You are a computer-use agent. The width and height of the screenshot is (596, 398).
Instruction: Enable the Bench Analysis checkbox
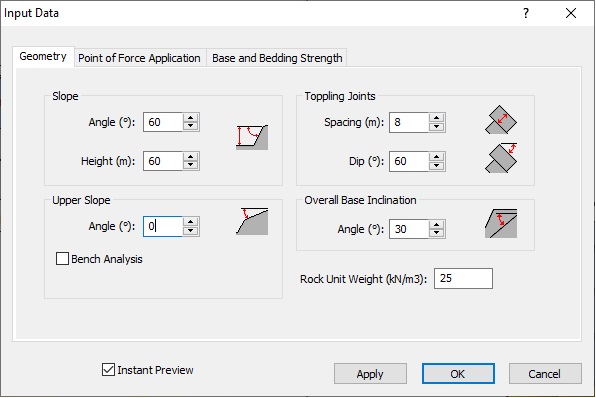coord(62,259)
